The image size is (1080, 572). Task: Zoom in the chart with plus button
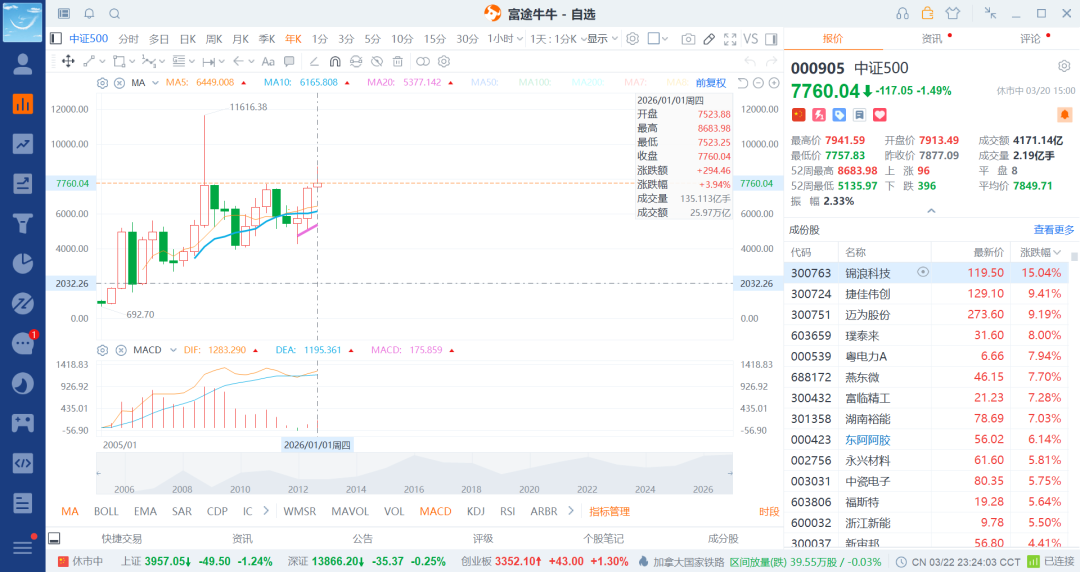point(774,83)
